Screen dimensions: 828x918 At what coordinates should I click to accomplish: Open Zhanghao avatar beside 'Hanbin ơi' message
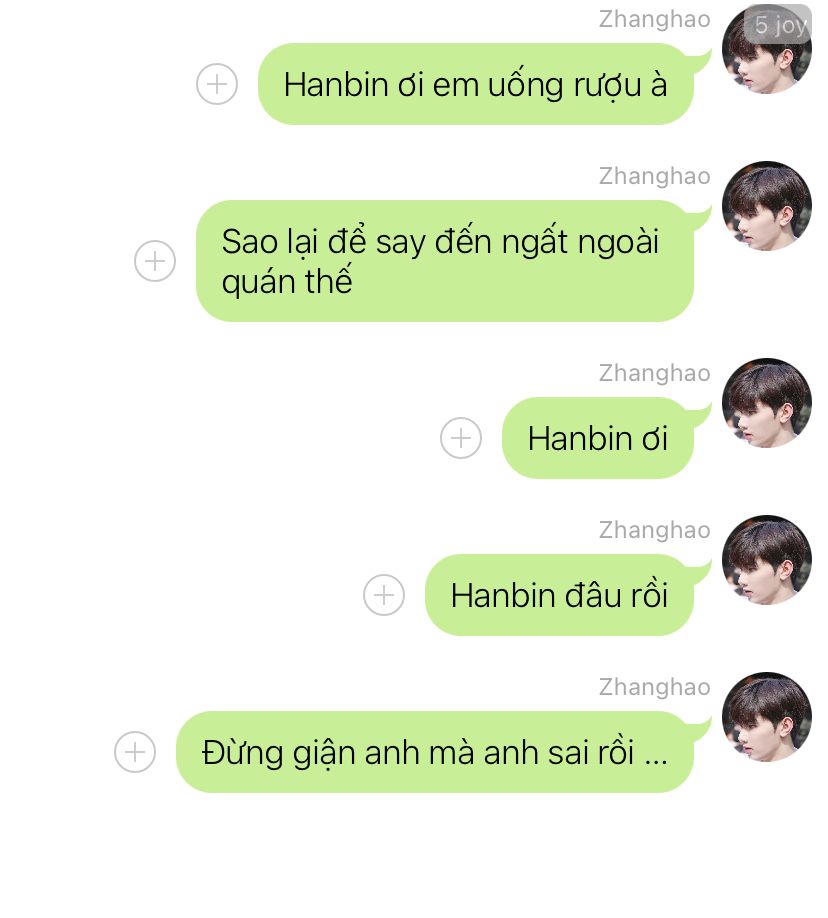coord(767,403)
